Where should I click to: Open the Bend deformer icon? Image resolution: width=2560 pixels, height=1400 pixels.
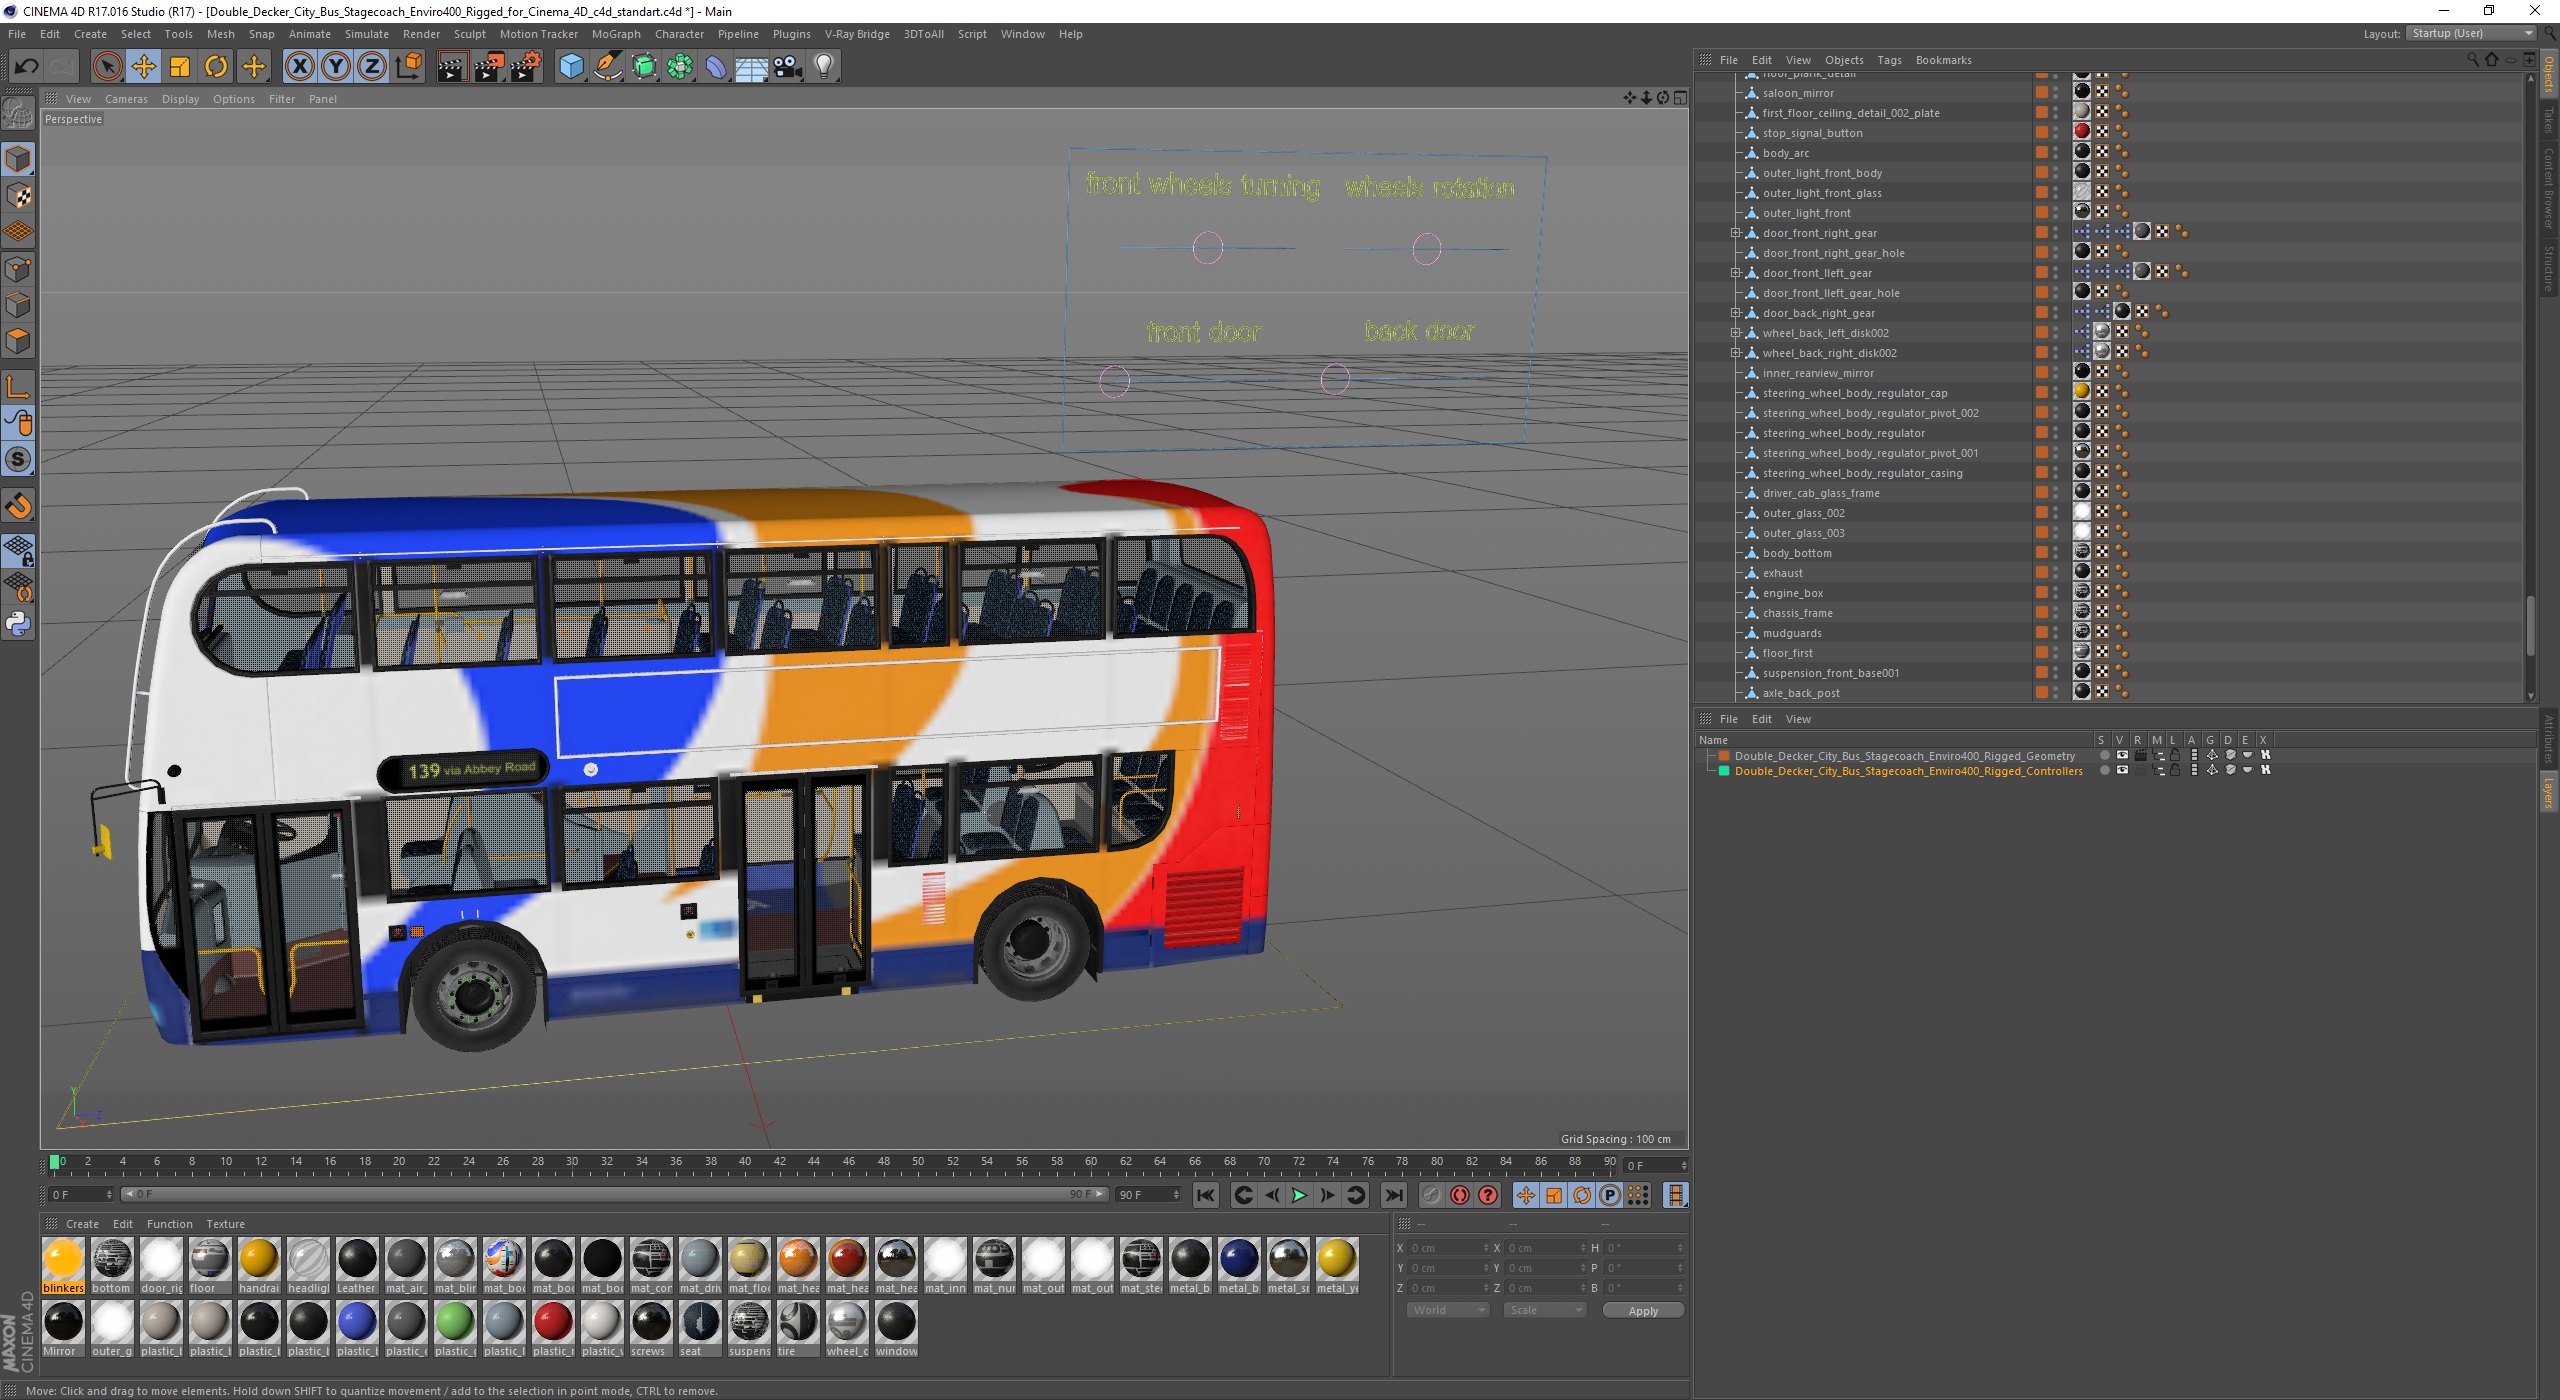716,66
